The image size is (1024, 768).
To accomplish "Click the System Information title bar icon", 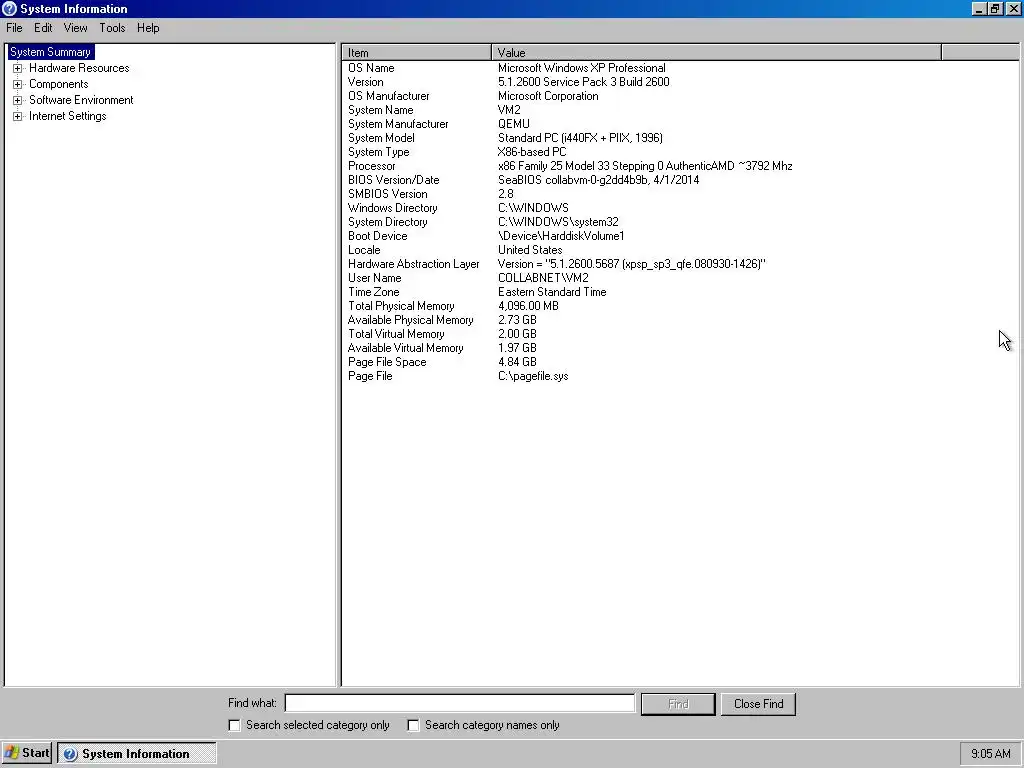I will coord(9,8).
